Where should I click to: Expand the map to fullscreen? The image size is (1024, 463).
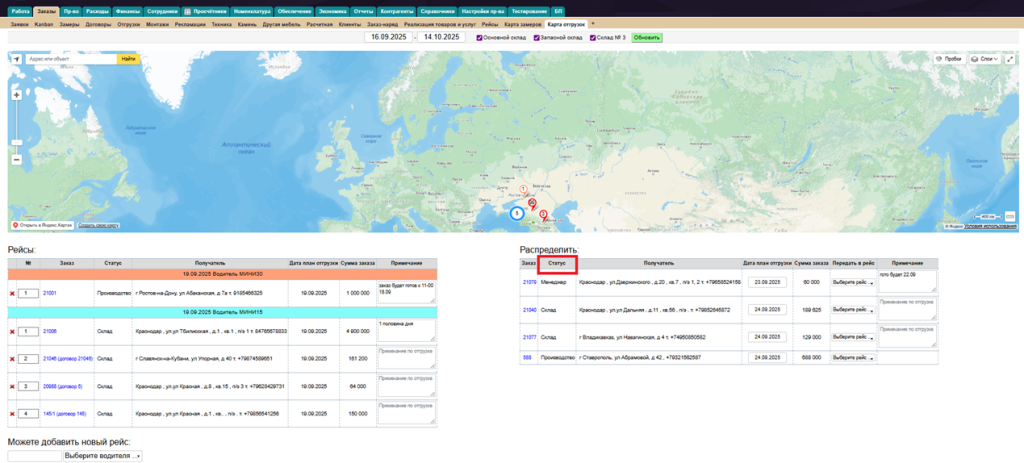pyautogui.click(x=1009, y=59)
